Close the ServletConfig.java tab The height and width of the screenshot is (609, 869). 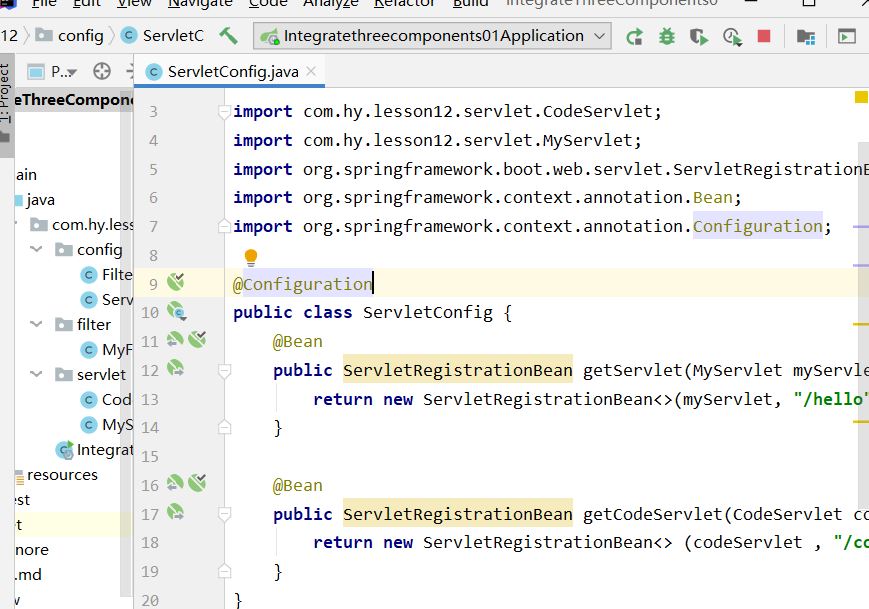[x=311, y=71]
